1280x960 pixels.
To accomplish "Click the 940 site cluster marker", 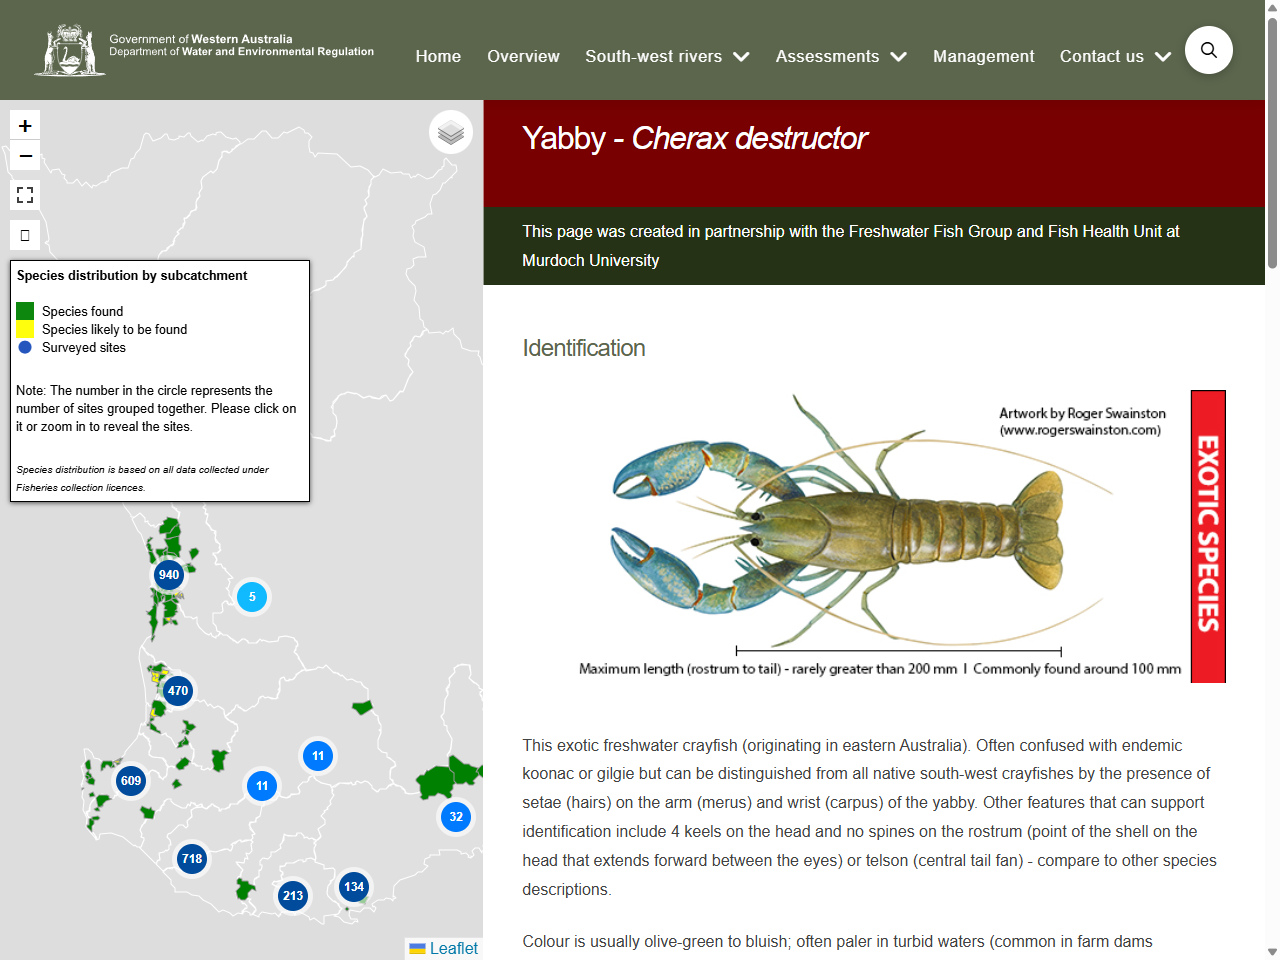I will 168,574.
